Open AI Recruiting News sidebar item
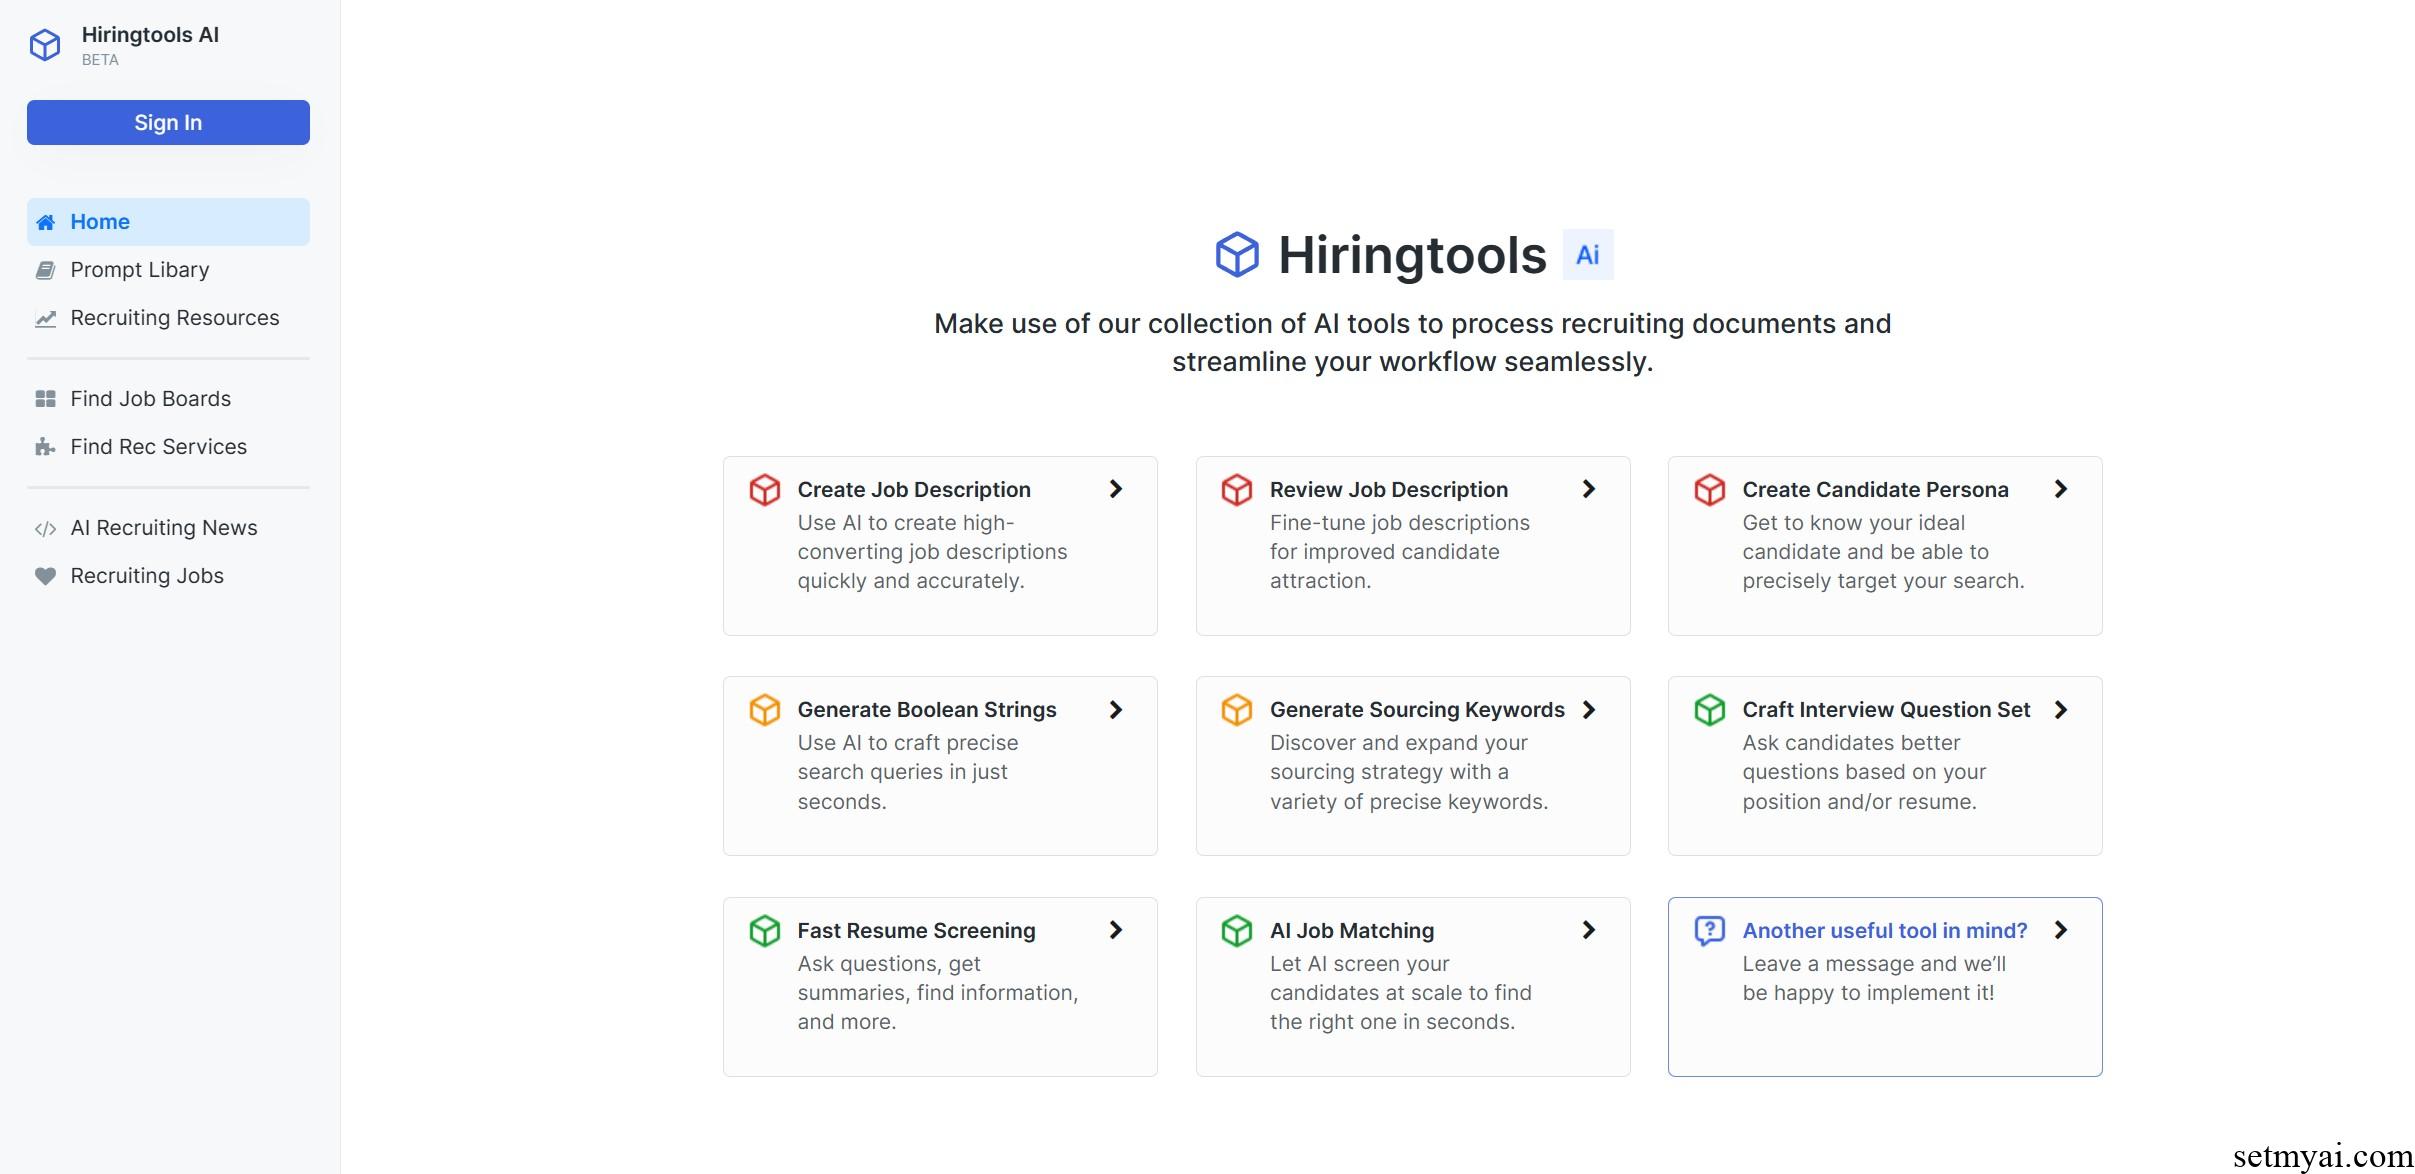Screen dimensions: 2415x1174 (168, 528)
